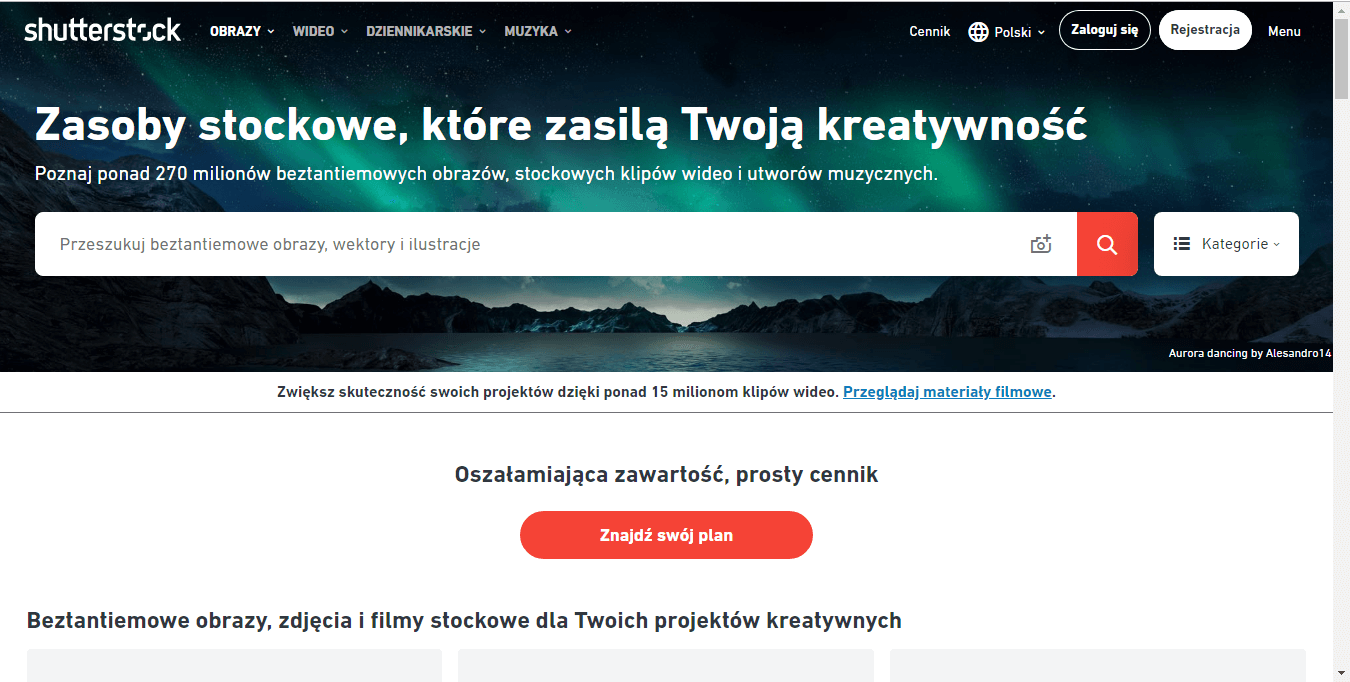1350x682 pixels.
Task: Open reverse image search camera icon
Action: point(1041,244)
